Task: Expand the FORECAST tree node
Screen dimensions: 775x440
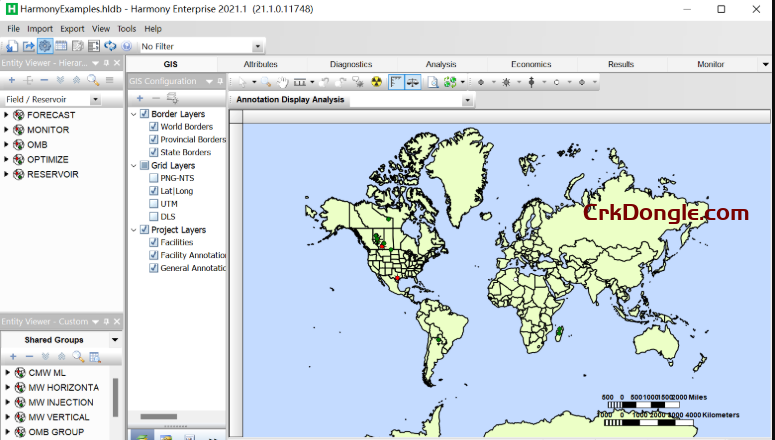Action: 6,115
